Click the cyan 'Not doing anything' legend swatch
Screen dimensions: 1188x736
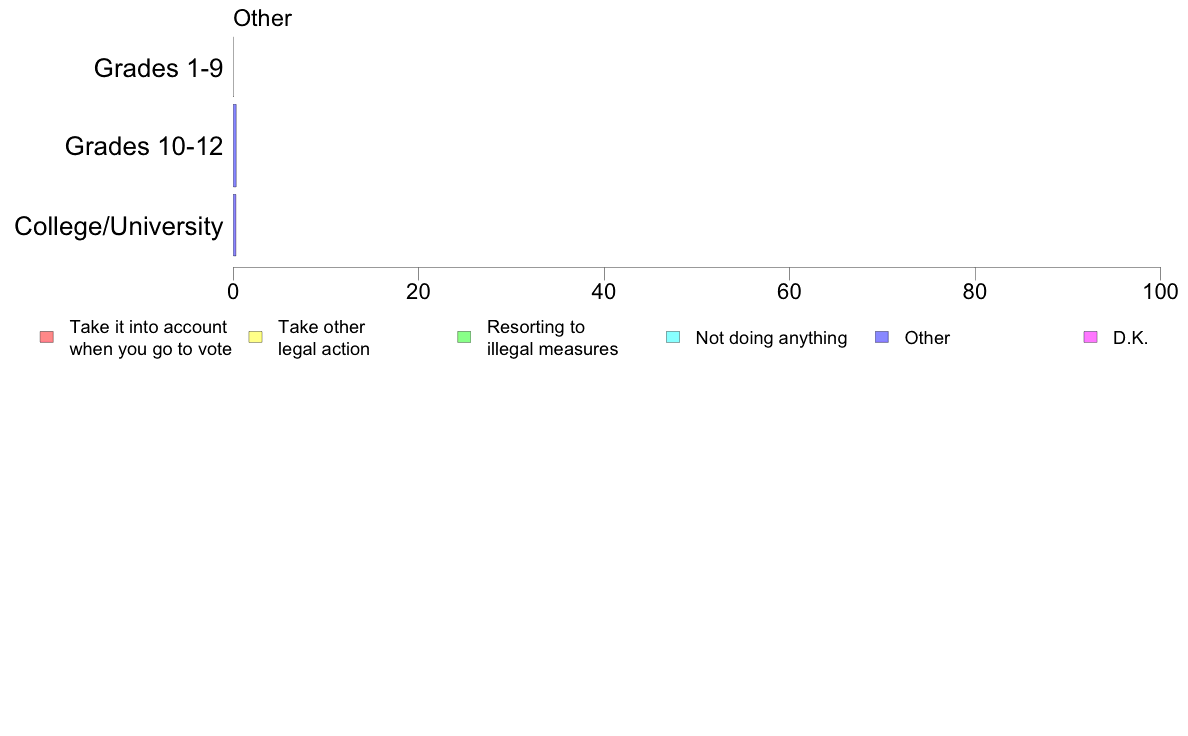(x=673, y=337)
